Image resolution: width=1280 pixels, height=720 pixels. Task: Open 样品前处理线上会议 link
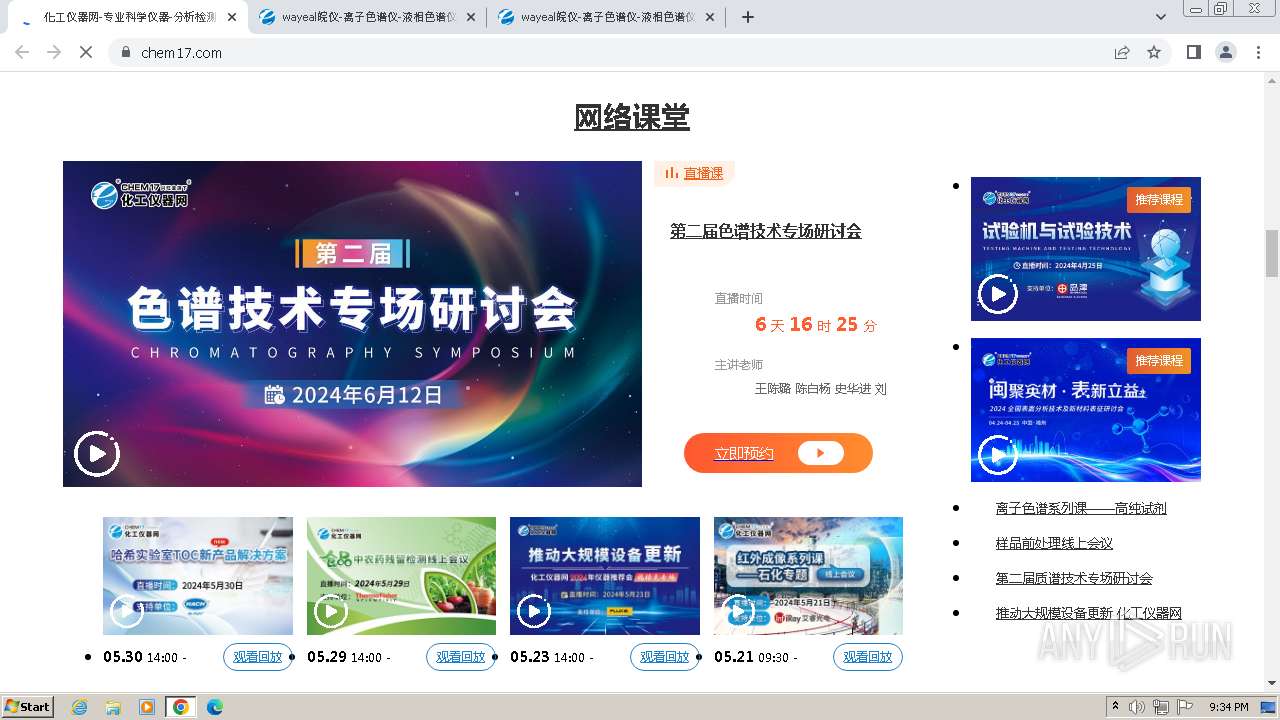coord(1054,543)
